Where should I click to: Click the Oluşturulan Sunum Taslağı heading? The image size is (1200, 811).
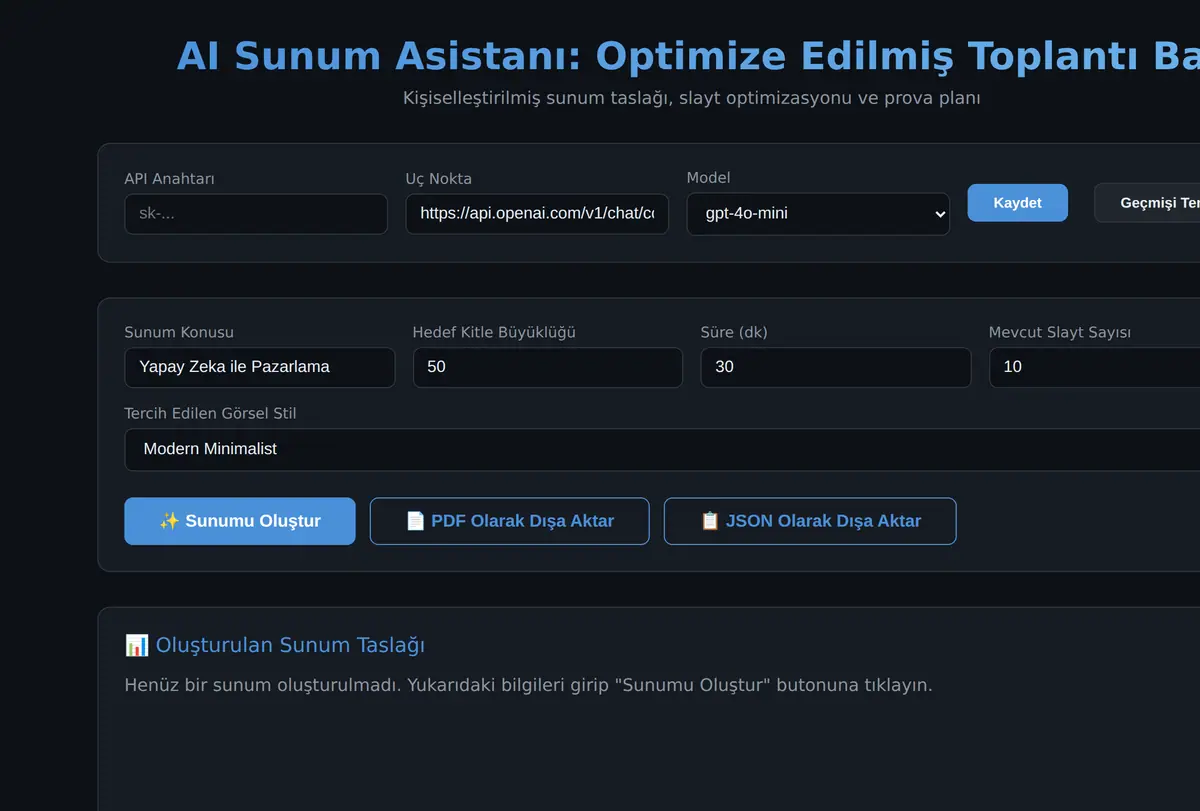(x=290, y=645)
